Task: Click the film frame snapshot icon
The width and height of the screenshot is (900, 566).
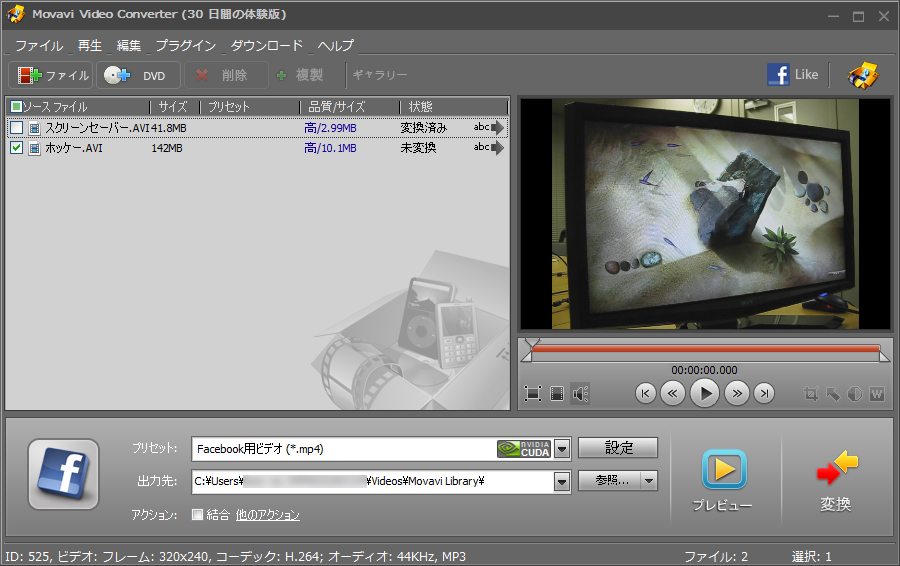Action: coord(557,394)
